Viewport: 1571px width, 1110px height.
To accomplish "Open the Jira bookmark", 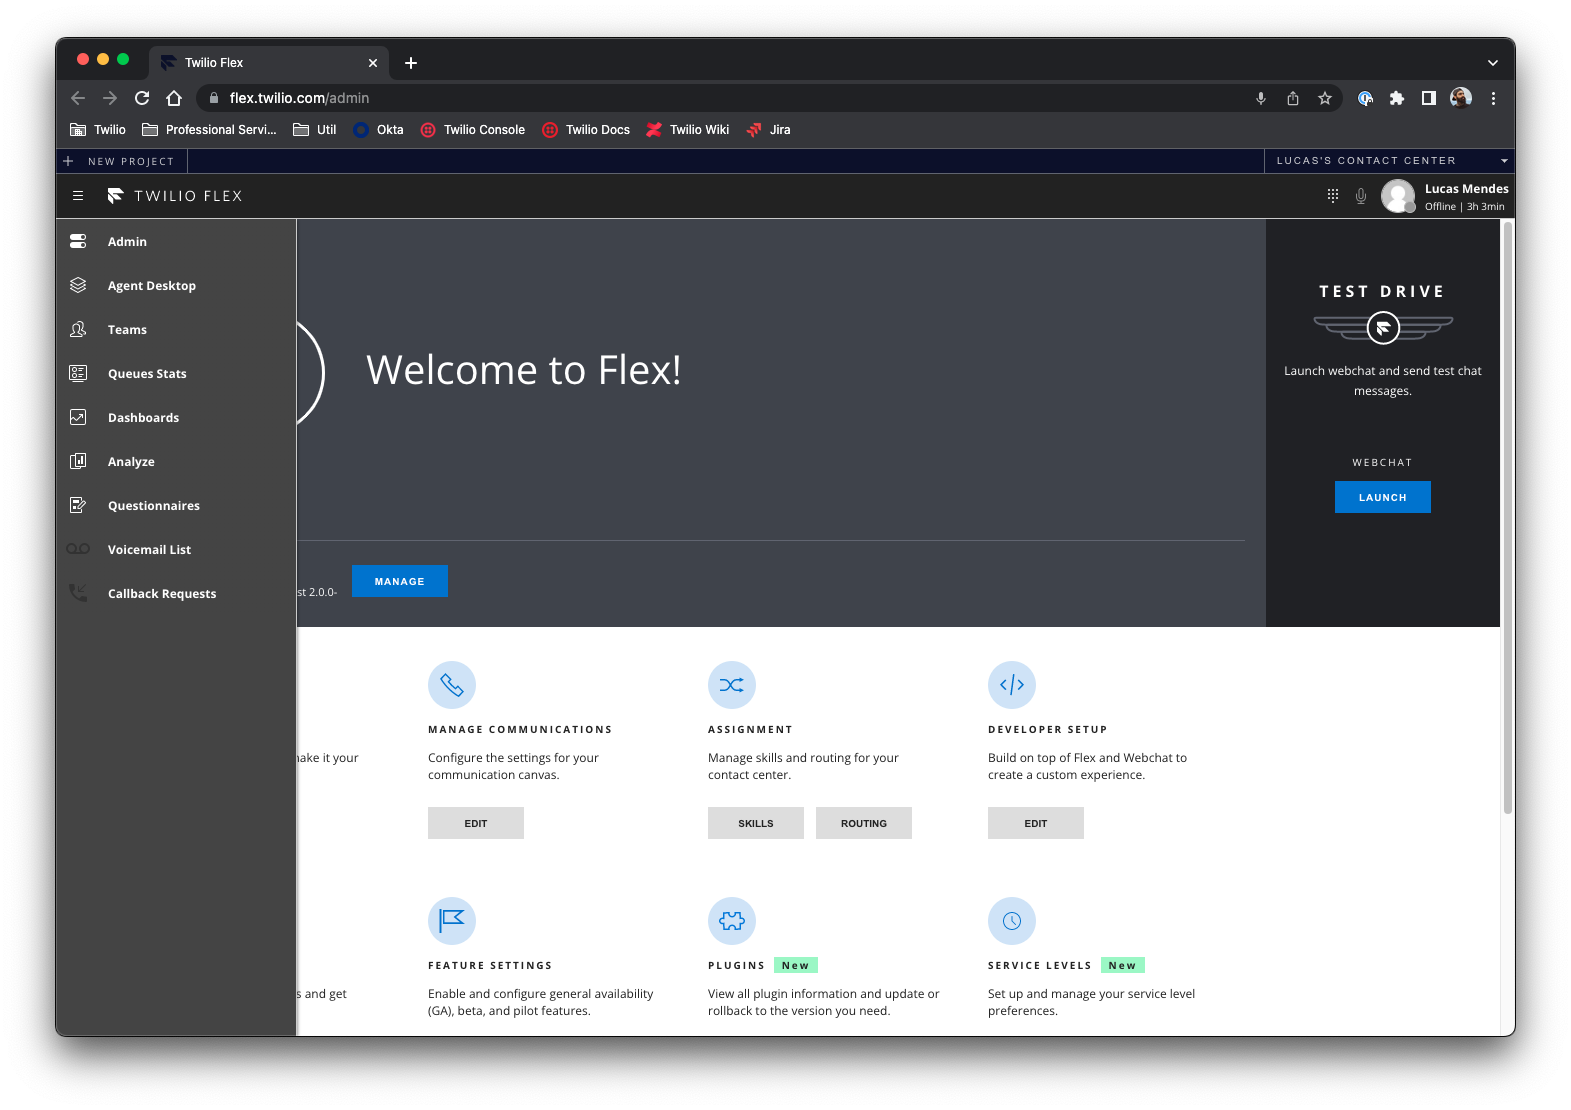I will pyautogui.click(x=768, y=130).
